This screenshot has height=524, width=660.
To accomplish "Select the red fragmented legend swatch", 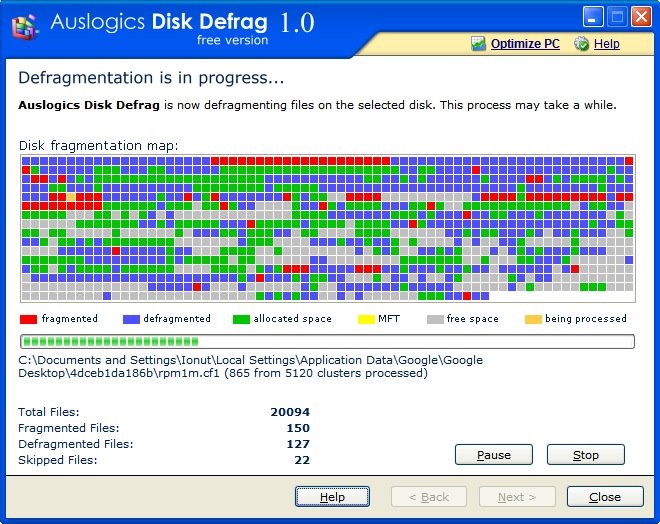I will pyautogui.click(x=28, y=319).
